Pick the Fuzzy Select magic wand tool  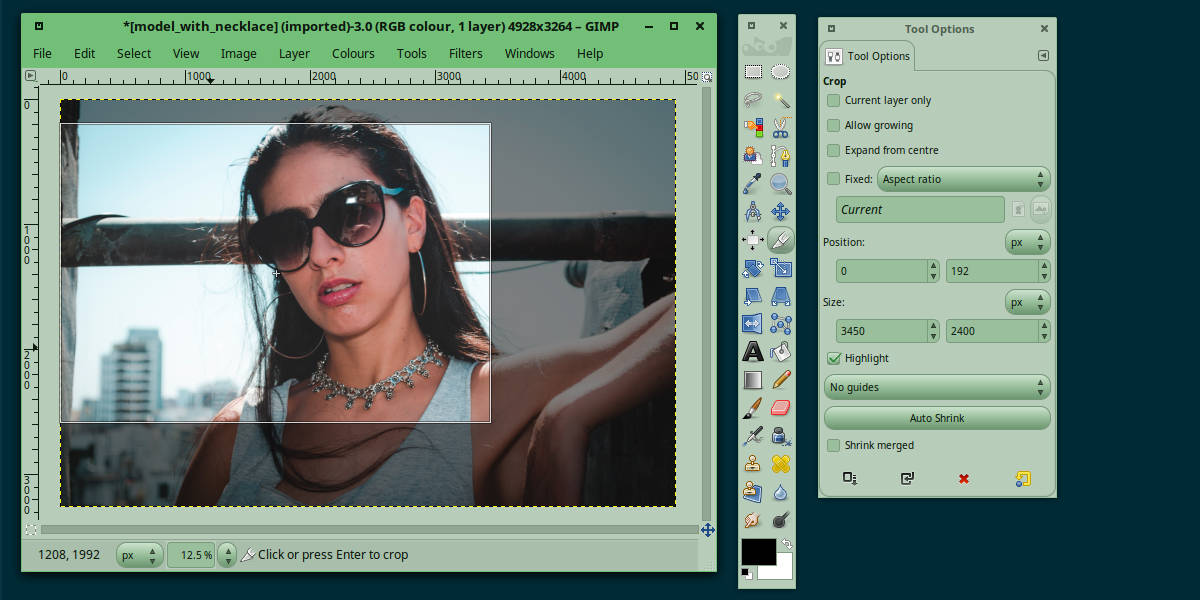[x=781, y=100]
